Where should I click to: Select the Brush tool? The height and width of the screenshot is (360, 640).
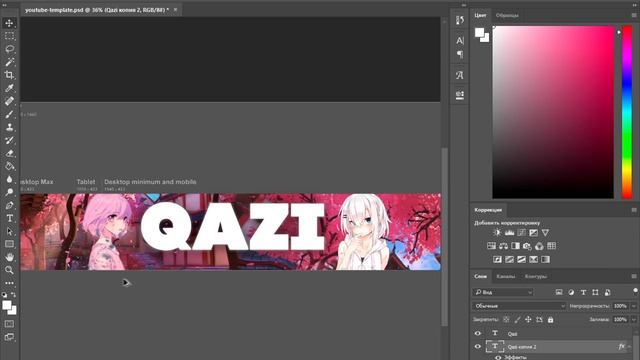[9, 114]
